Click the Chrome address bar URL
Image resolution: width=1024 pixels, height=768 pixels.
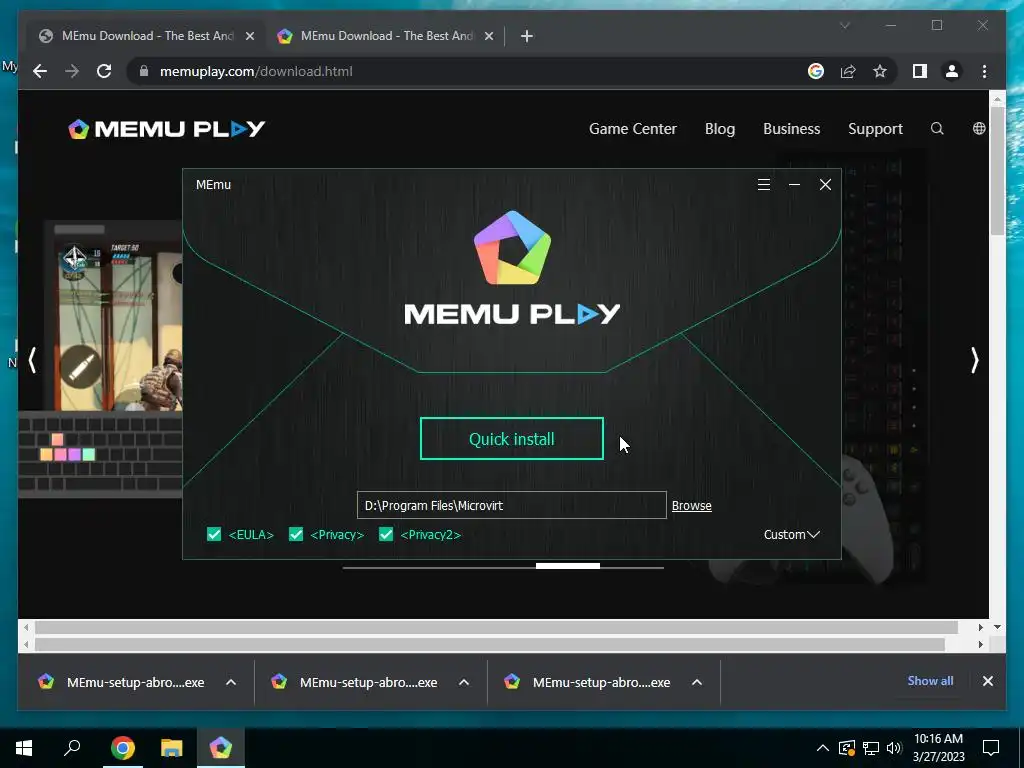click(x=256, y=71)
